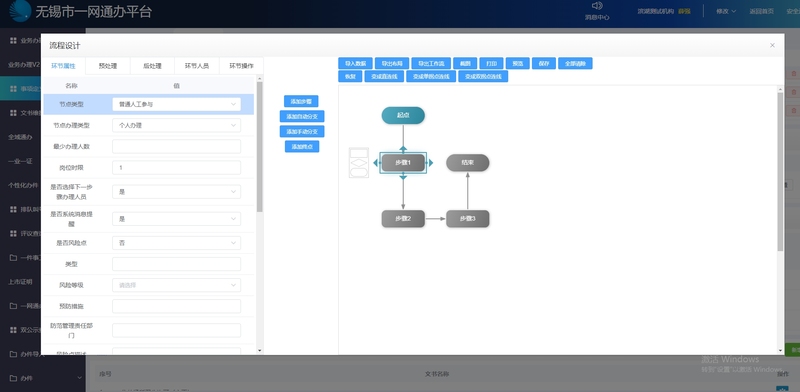Select the 步骤3 node in the flowchart
800x392 pixels.
(x=467, y=218)
